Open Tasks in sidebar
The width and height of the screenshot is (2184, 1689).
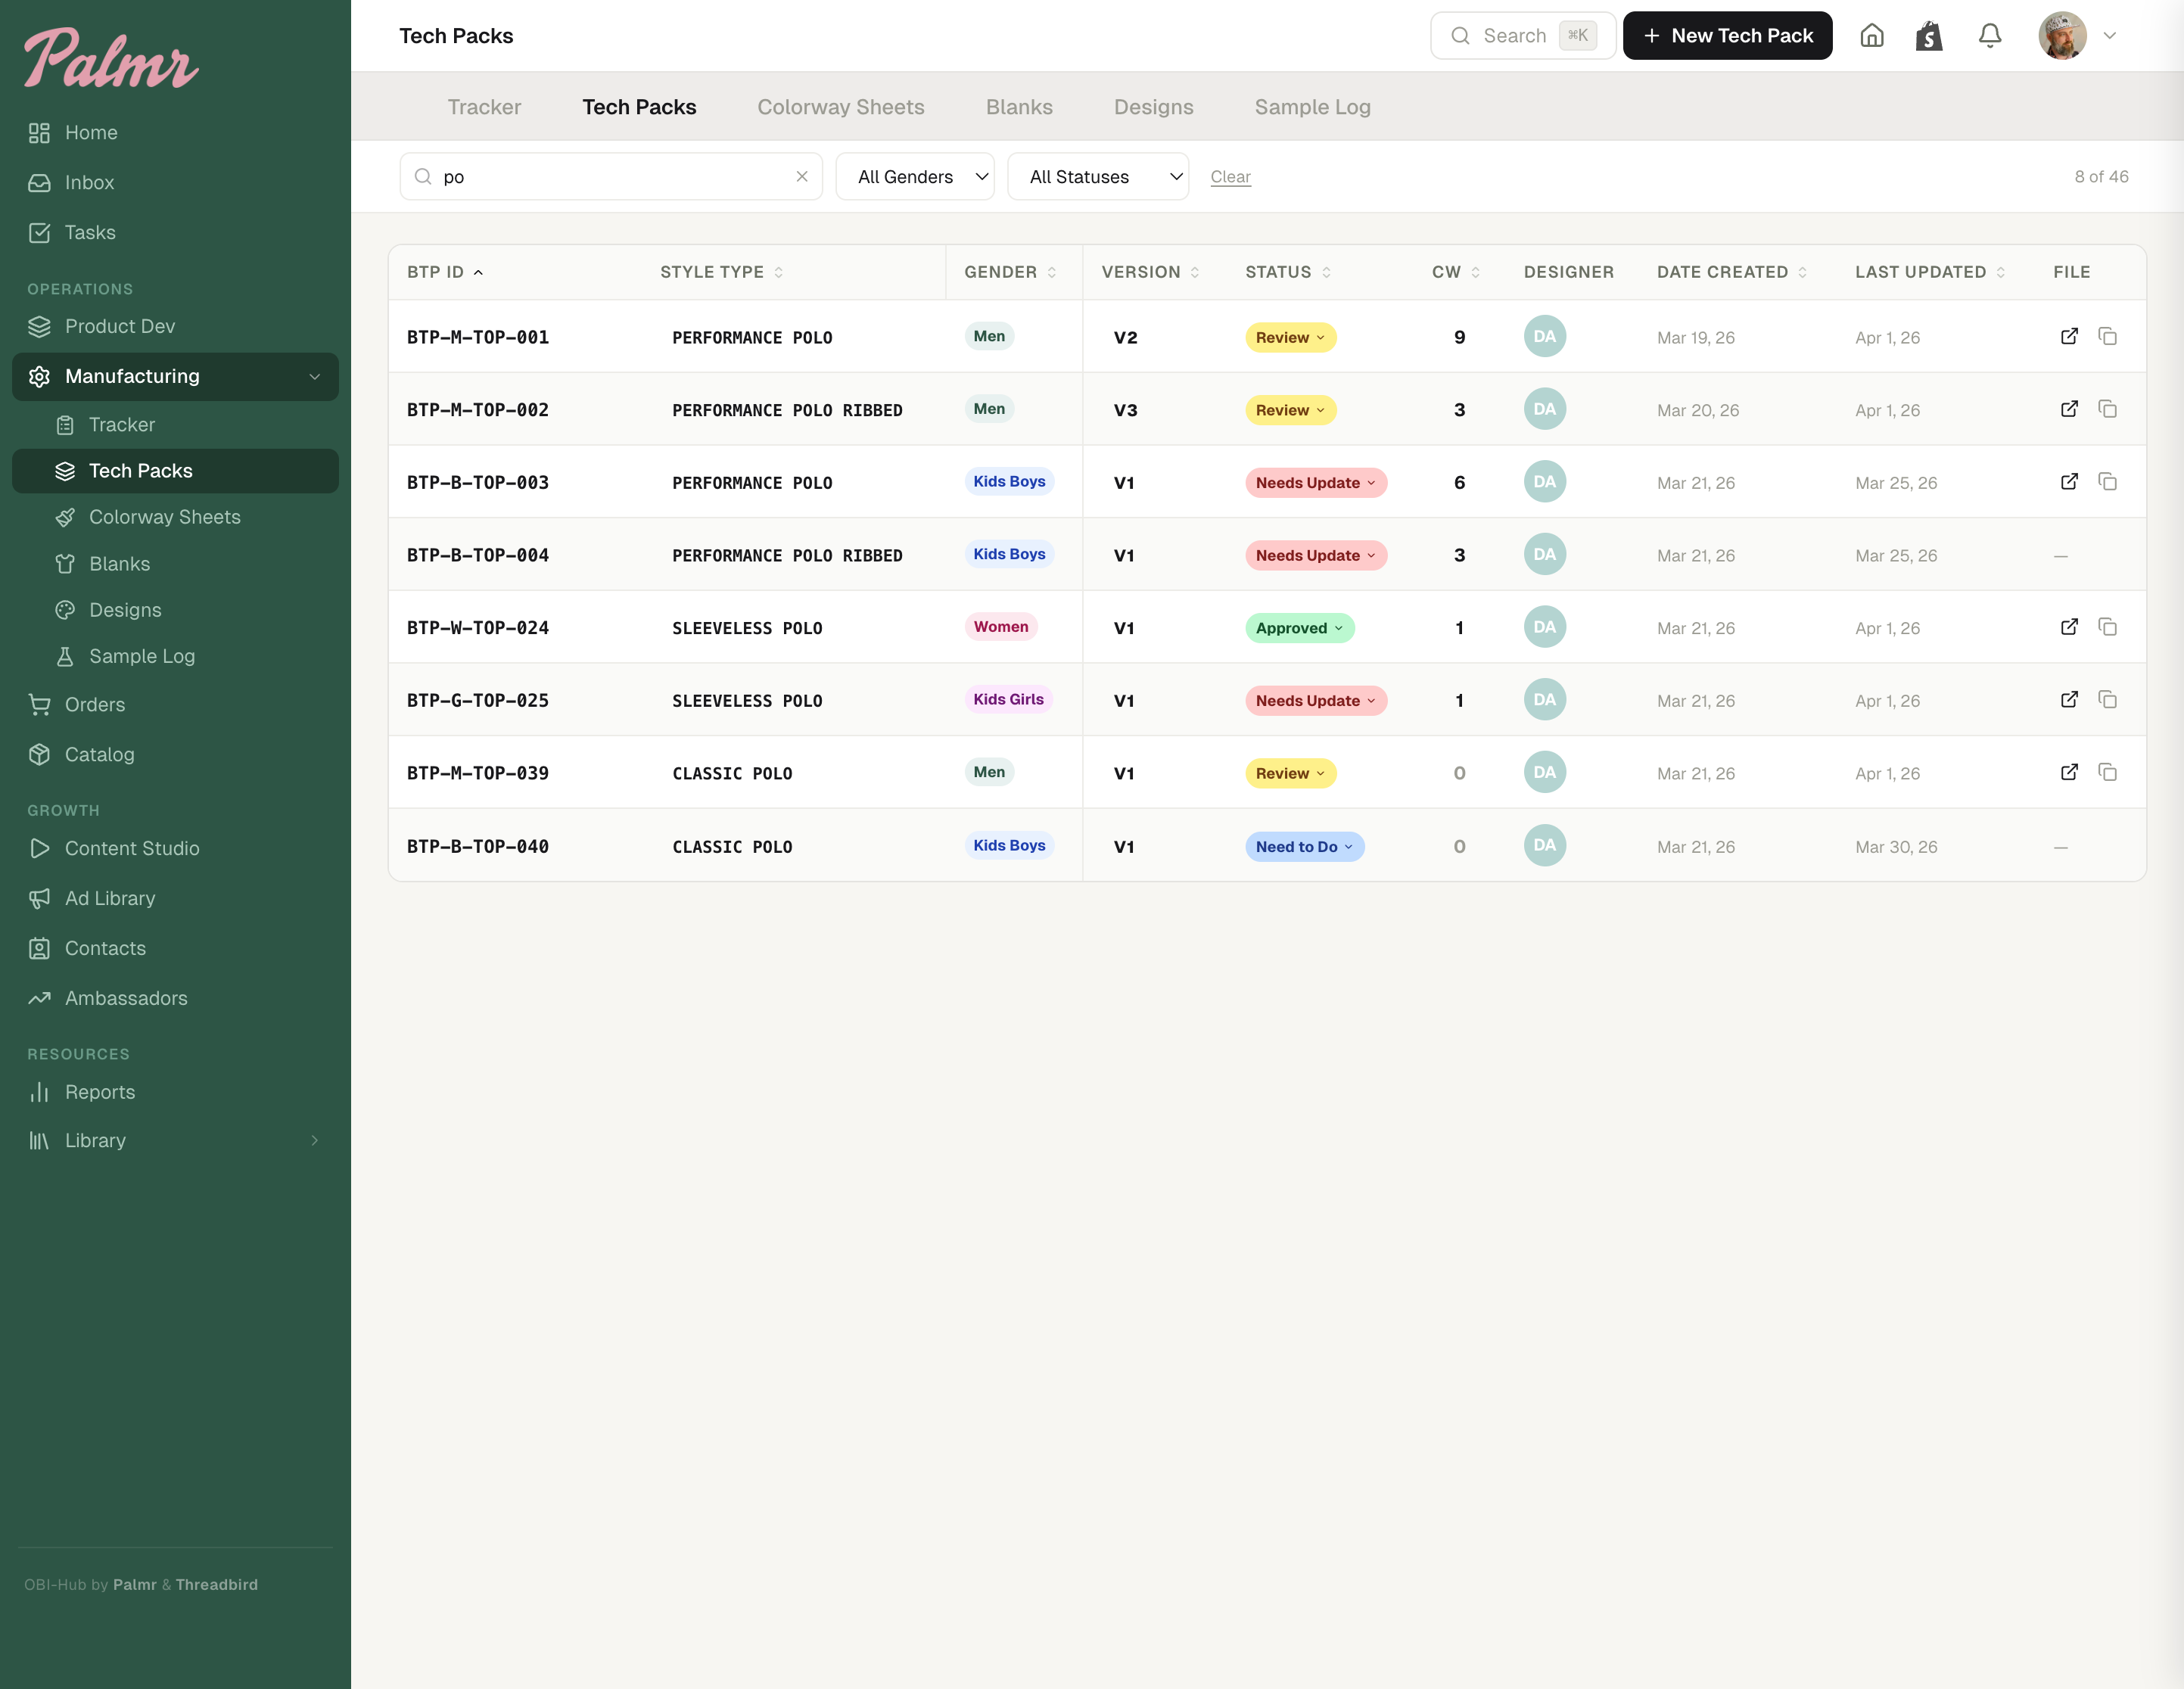(x=175, y=233)
